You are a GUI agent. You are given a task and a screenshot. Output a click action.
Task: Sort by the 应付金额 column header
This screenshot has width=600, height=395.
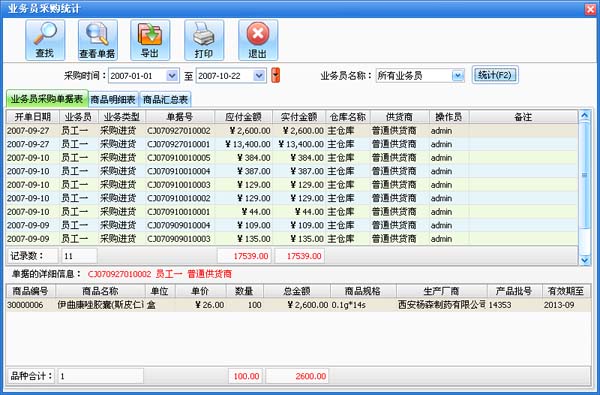pos(243,117)
